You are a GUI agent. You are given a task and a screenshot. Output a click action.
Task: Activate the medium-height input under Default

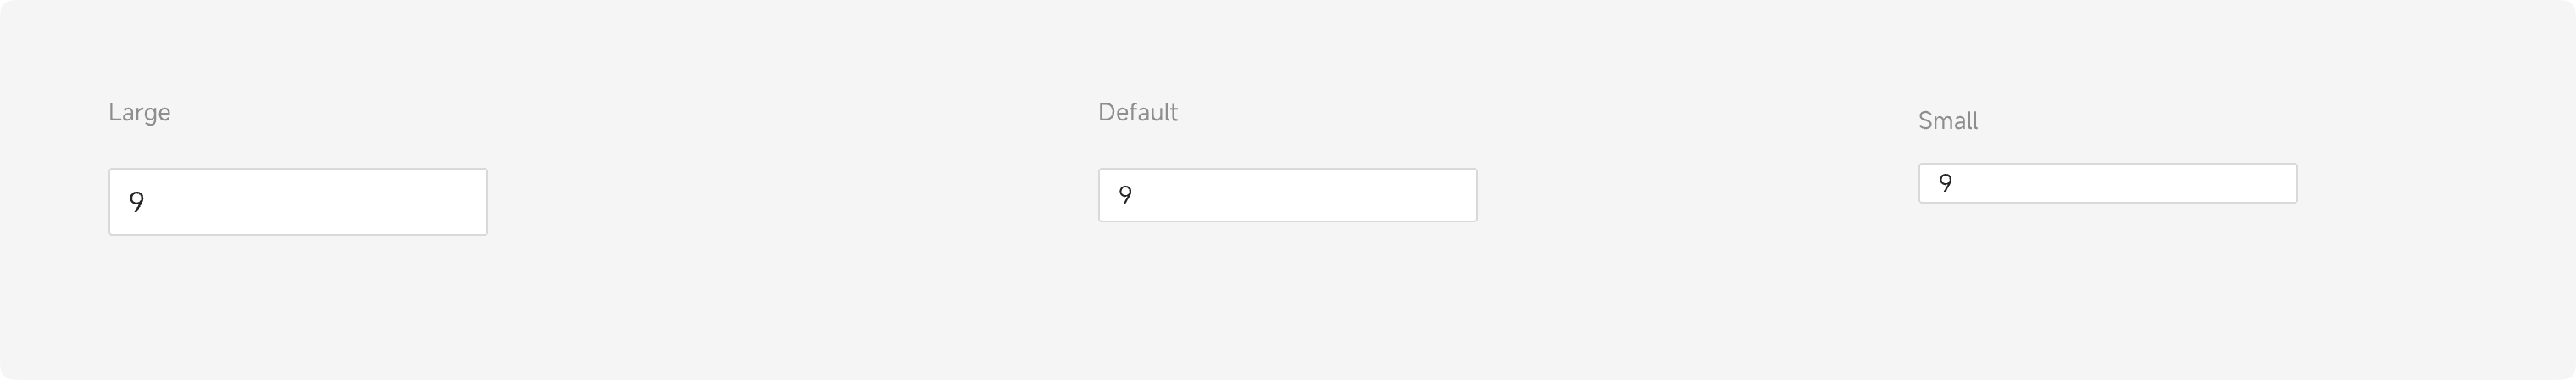click(x=1287, y=195)
